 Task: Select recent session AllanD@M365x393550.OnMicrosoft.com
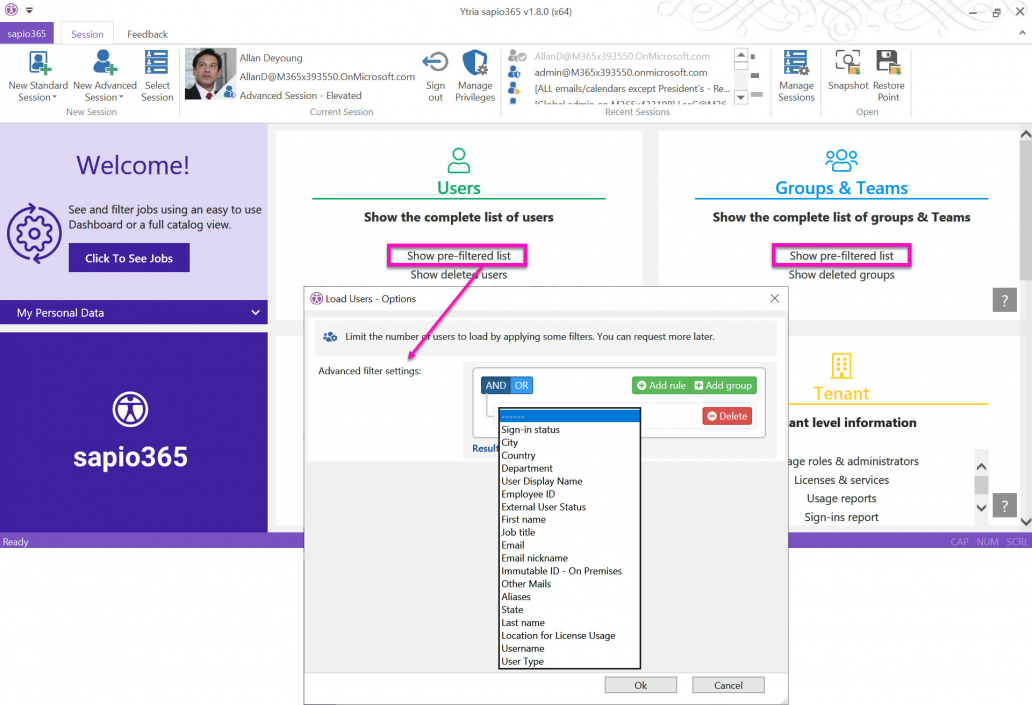click(x=621, y=57)
